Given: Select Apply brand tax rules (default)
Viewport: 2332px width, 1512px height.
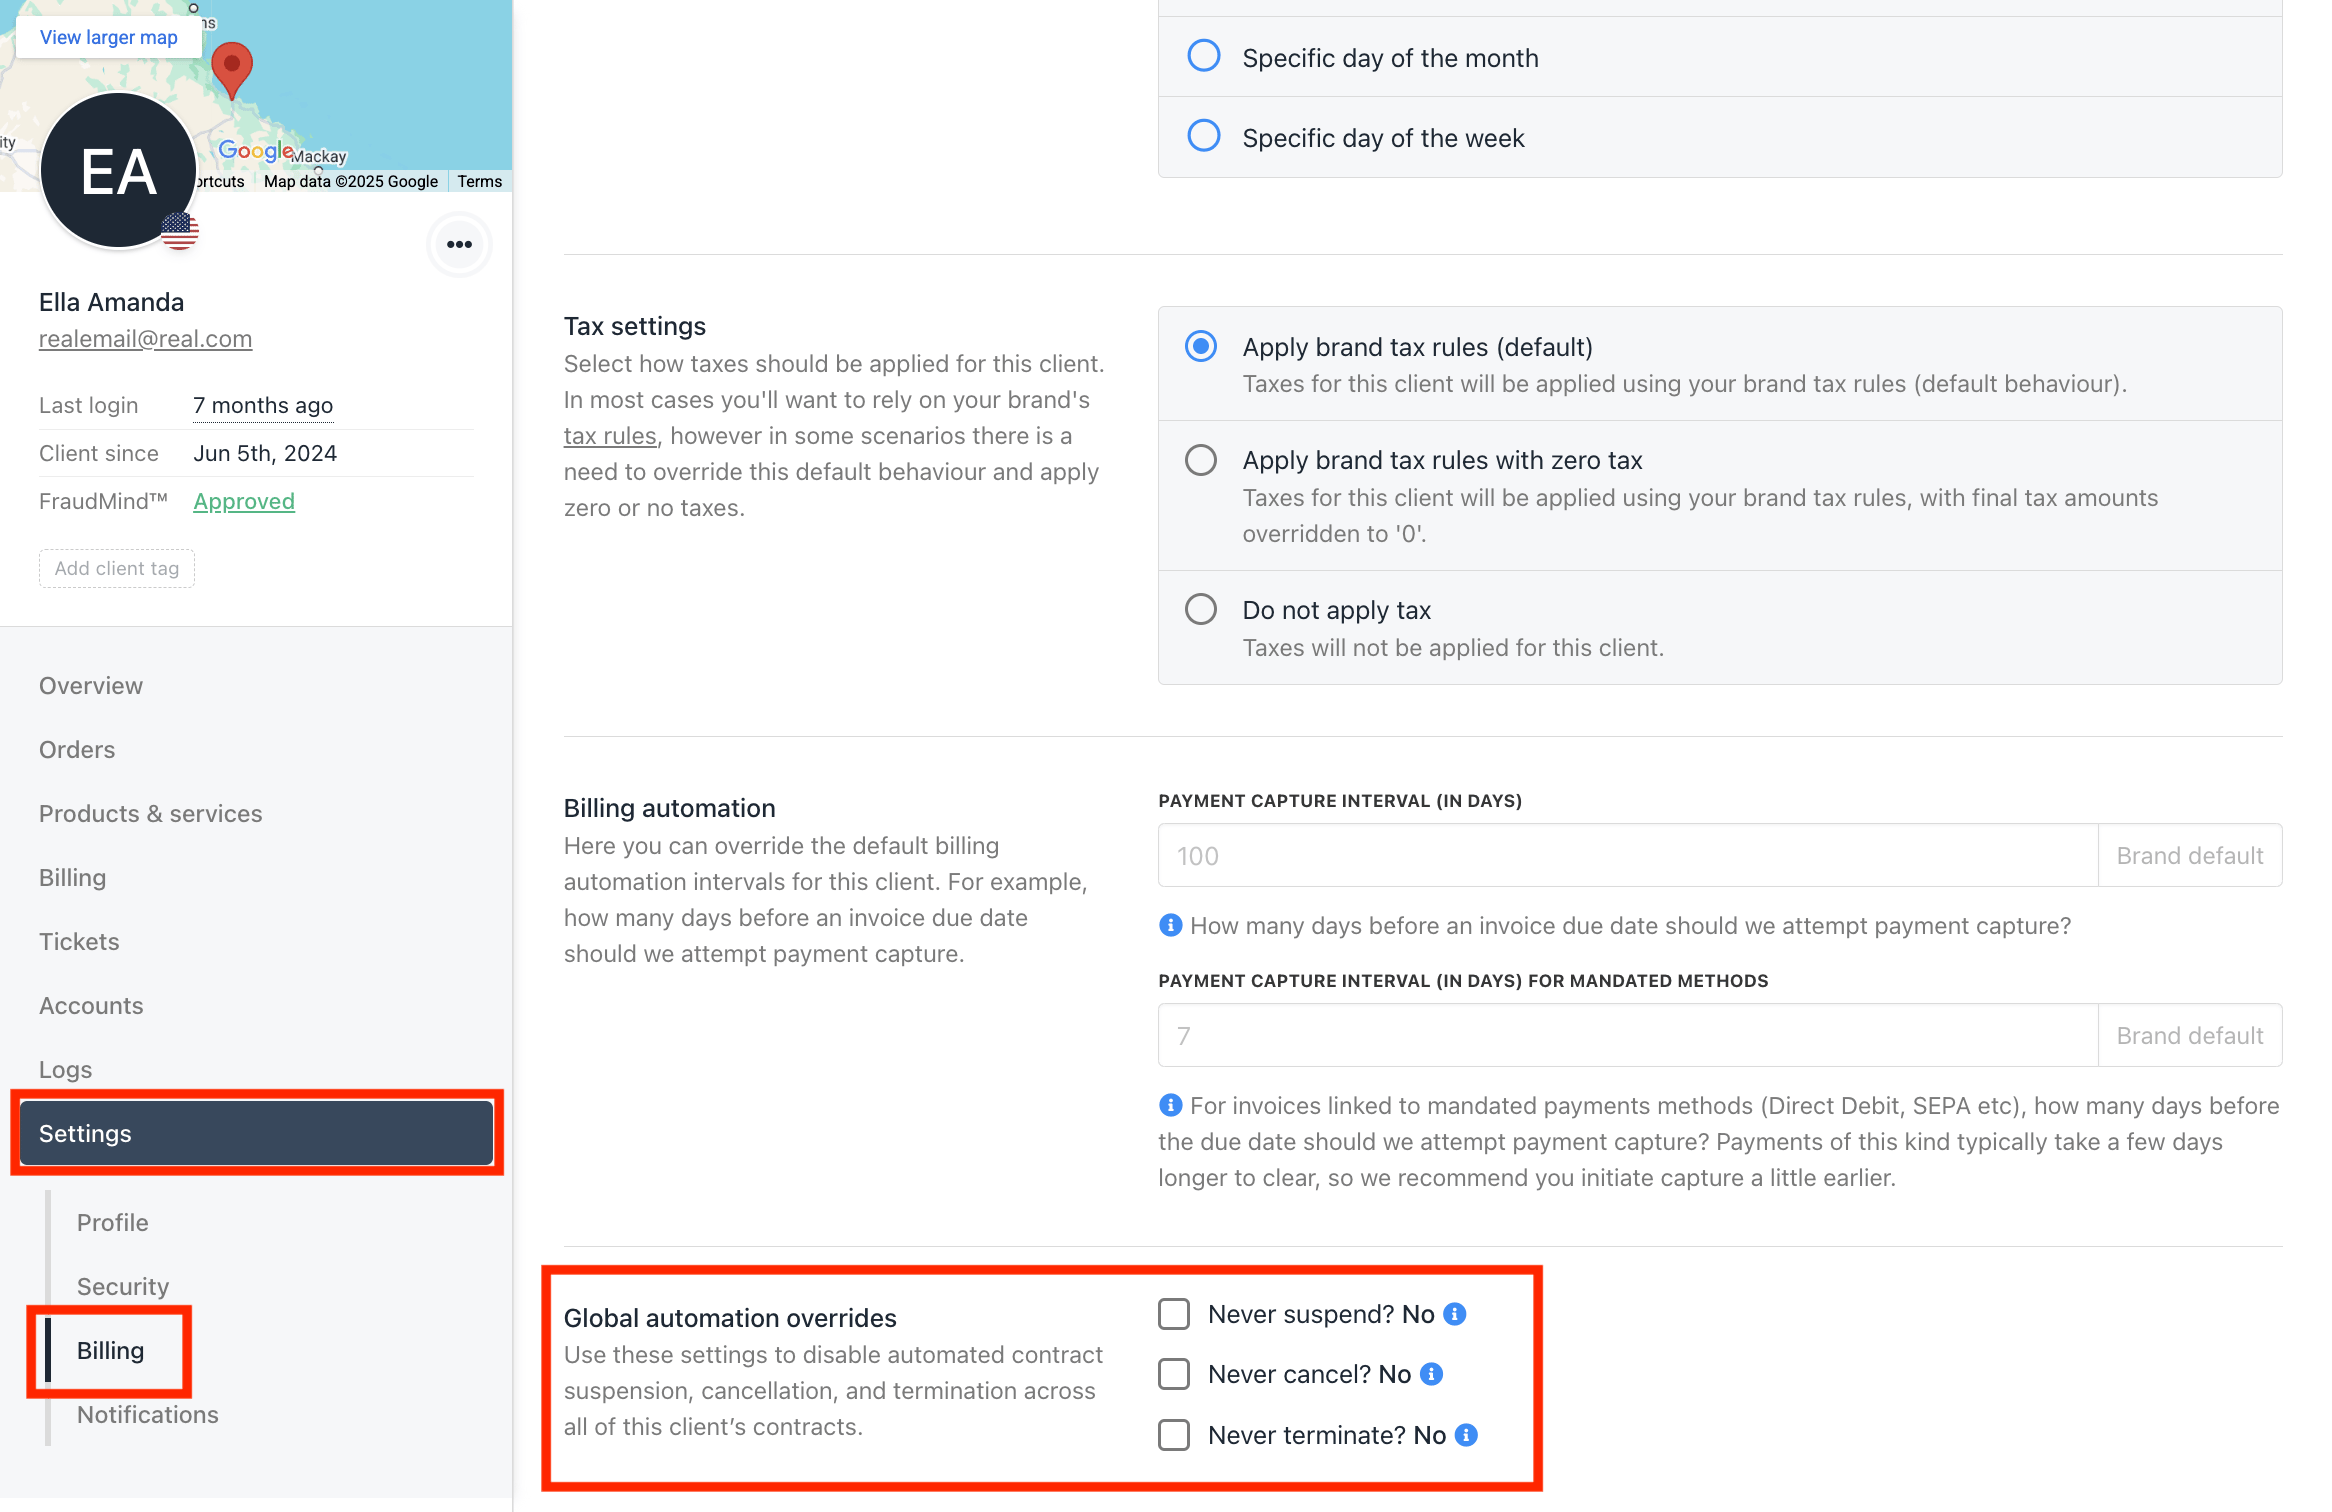Looking at the screenshot, I should 1201,347.
